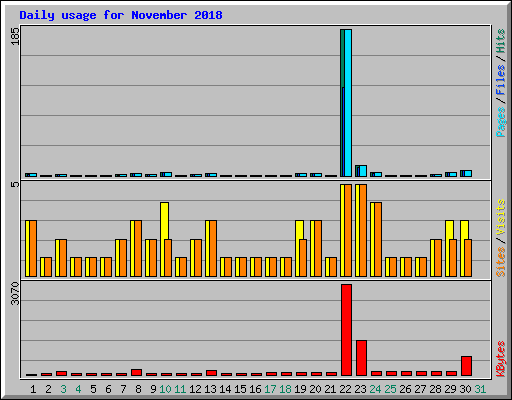Screen dimensions: 512x400
Task: Click the red KBytes bar for day 8
Action: point(136,373)
